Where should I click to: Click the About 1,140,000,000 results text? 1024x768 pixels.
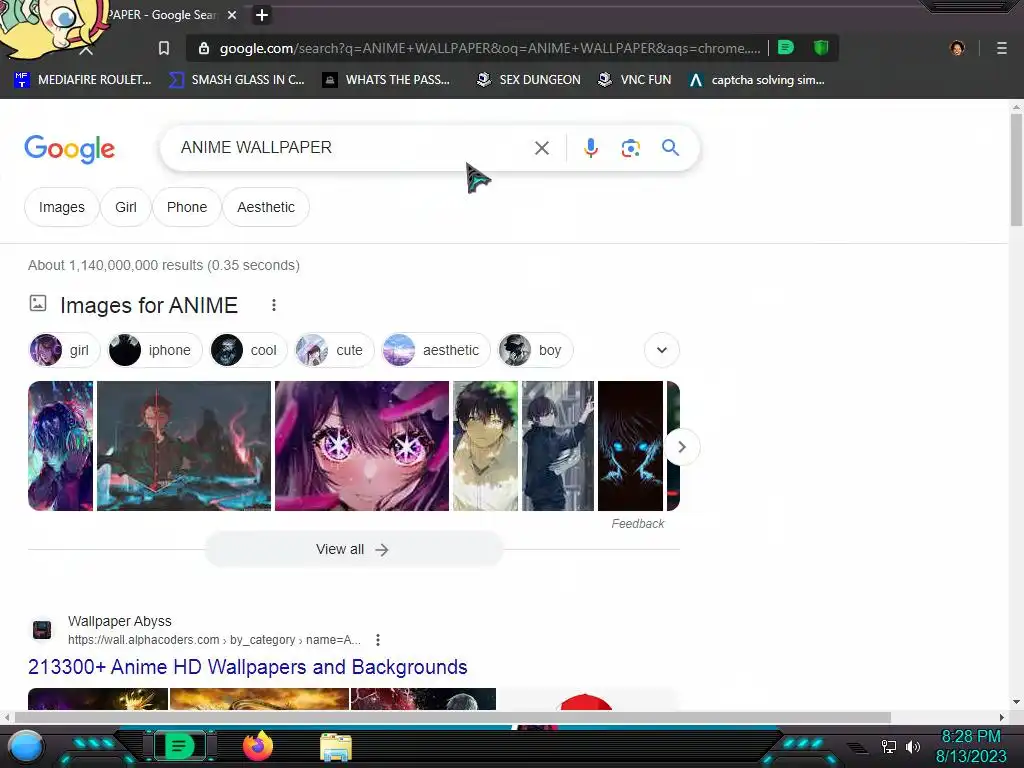(164, 265)
